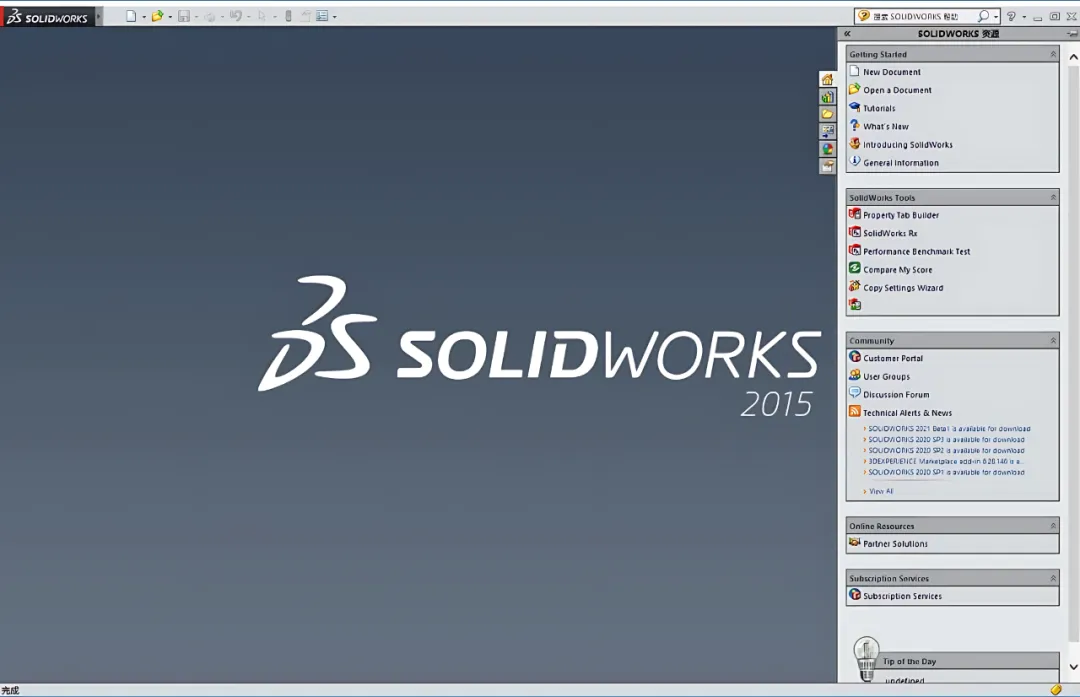Click the New document toolbar icon
1080x697 pixels.
pos(131,16)
